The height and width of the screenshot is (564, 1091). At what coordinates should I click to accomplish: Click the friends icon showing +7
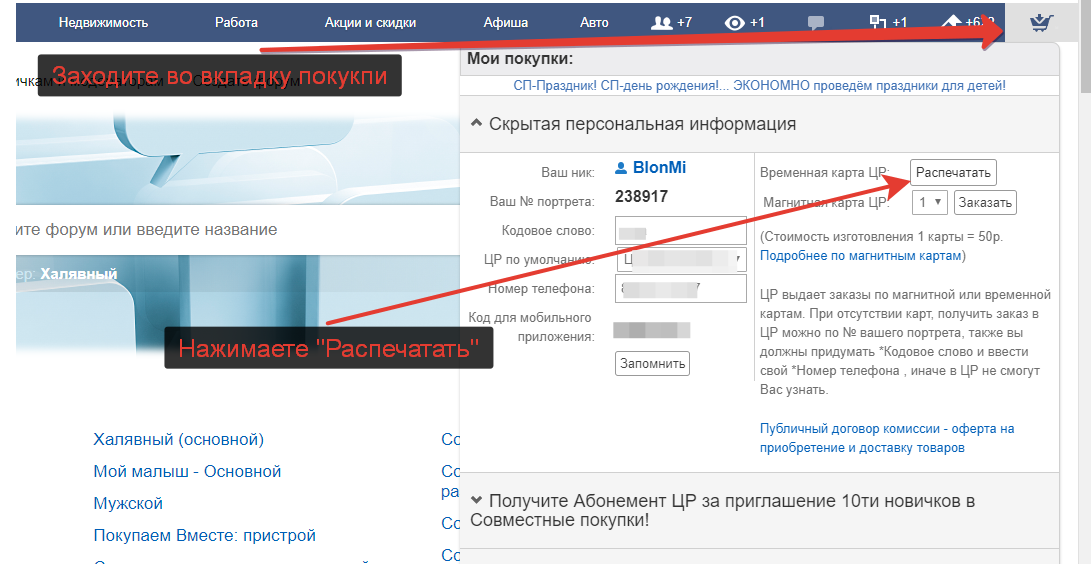point(661,23)
